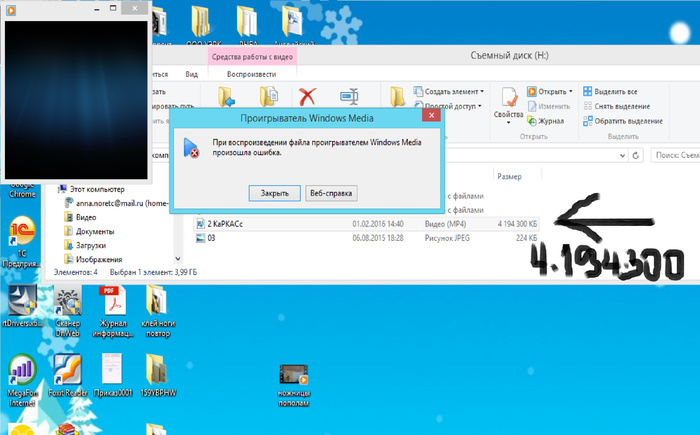Open Журнал in the ribbon
The height and width of the screenshot is (435, 700).
pyautogui.click(x=546, y=121)
